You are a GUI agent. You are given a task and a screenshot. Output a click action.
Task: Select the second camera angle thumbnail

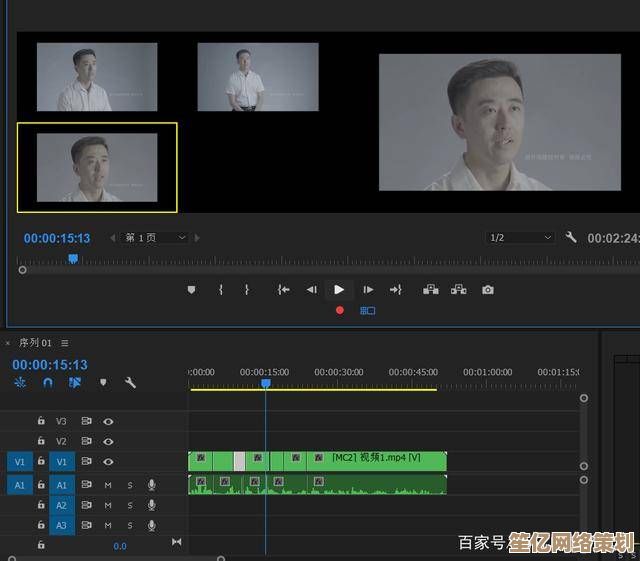point(258,77)
